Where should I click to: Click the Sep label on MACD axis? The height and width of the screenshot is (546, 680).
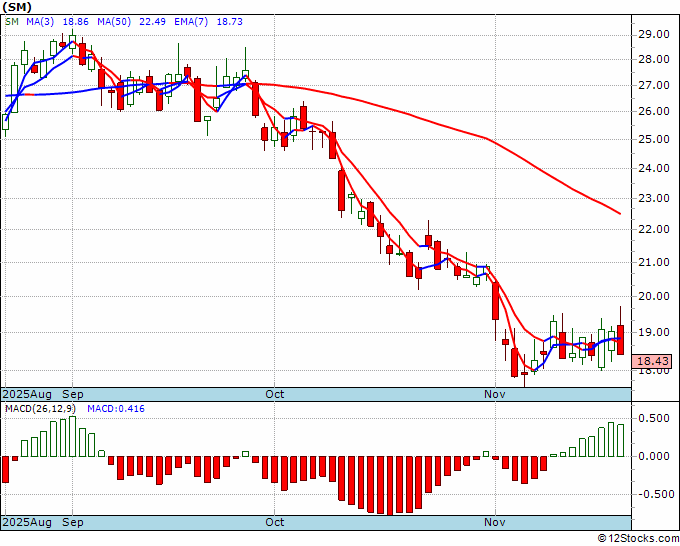coord(72,522)
